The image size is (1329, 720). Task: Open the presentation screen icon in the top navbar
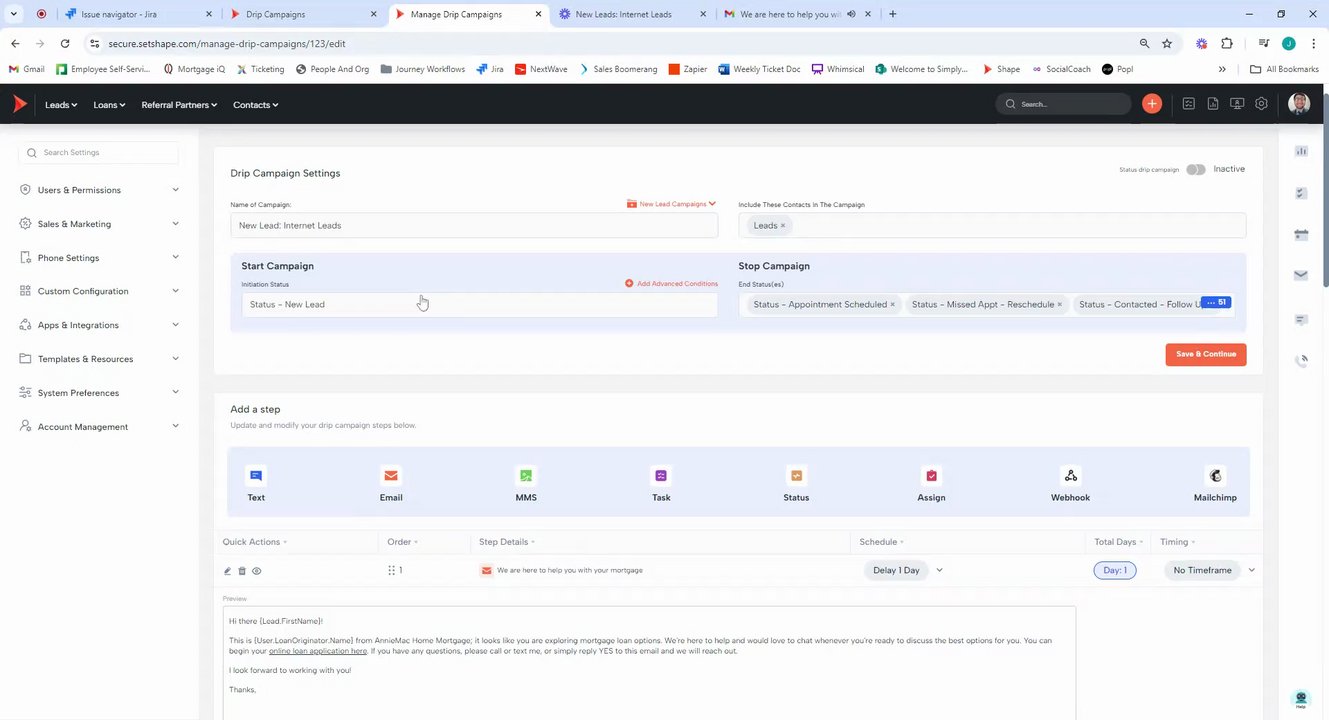click(x=1237, y=104)
